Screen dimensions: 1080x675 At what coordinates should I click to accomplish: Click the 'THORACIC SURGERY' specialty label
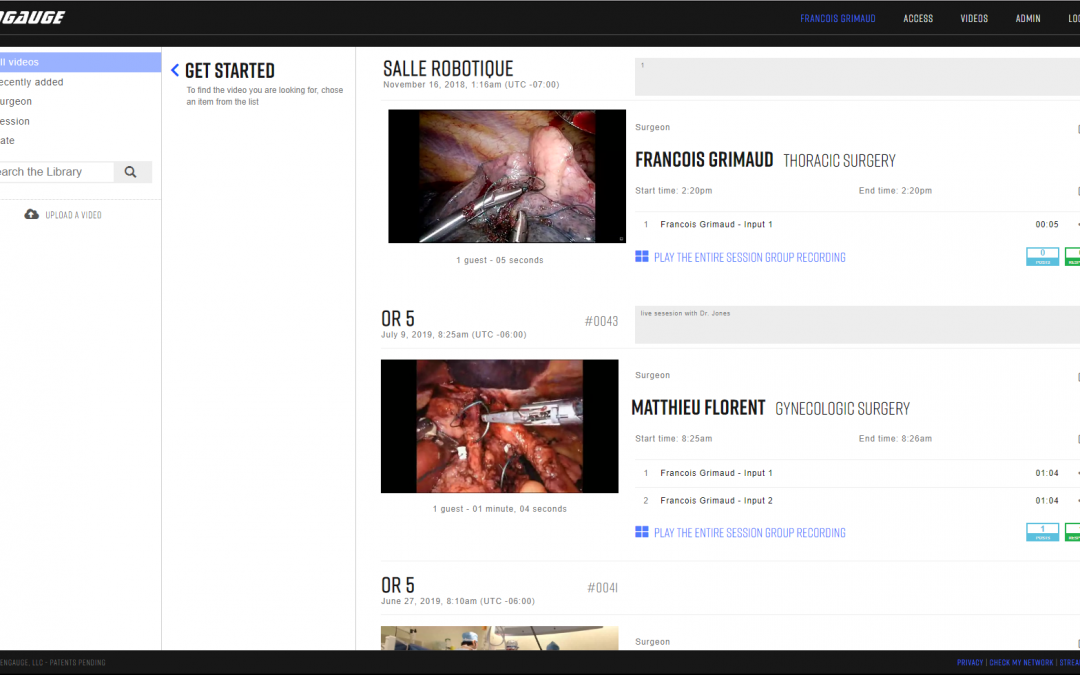pos(840,161)
